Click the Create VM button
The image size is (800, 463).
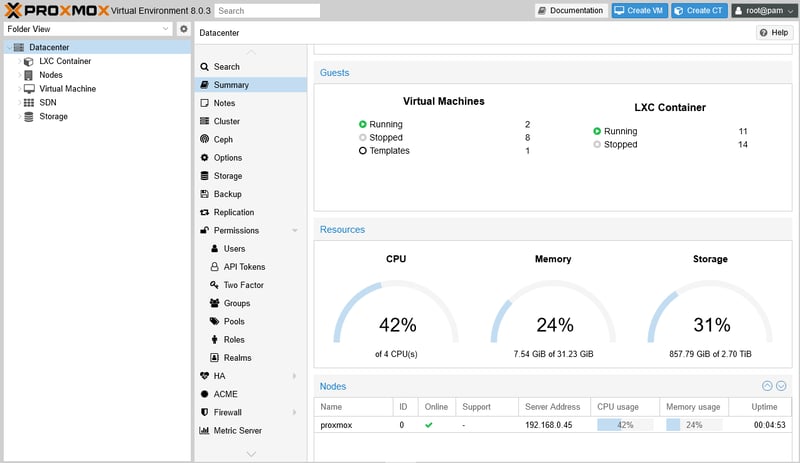638,10
